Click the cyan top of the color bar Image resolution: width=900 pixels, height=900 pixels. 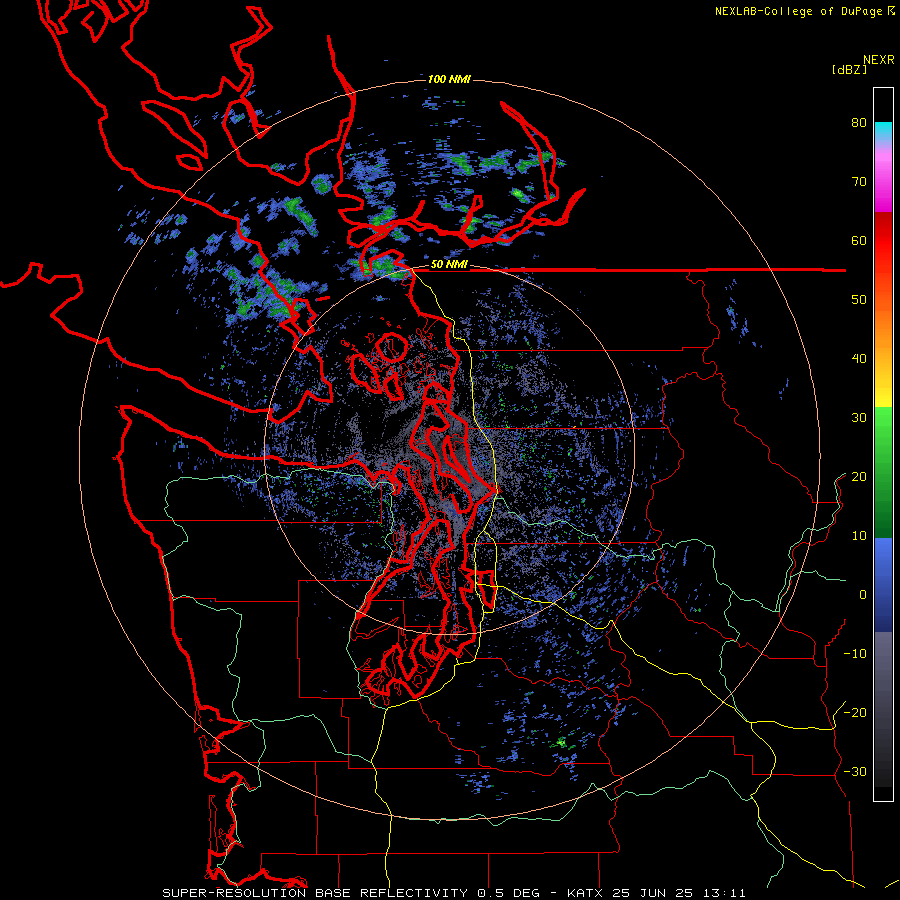883,129
